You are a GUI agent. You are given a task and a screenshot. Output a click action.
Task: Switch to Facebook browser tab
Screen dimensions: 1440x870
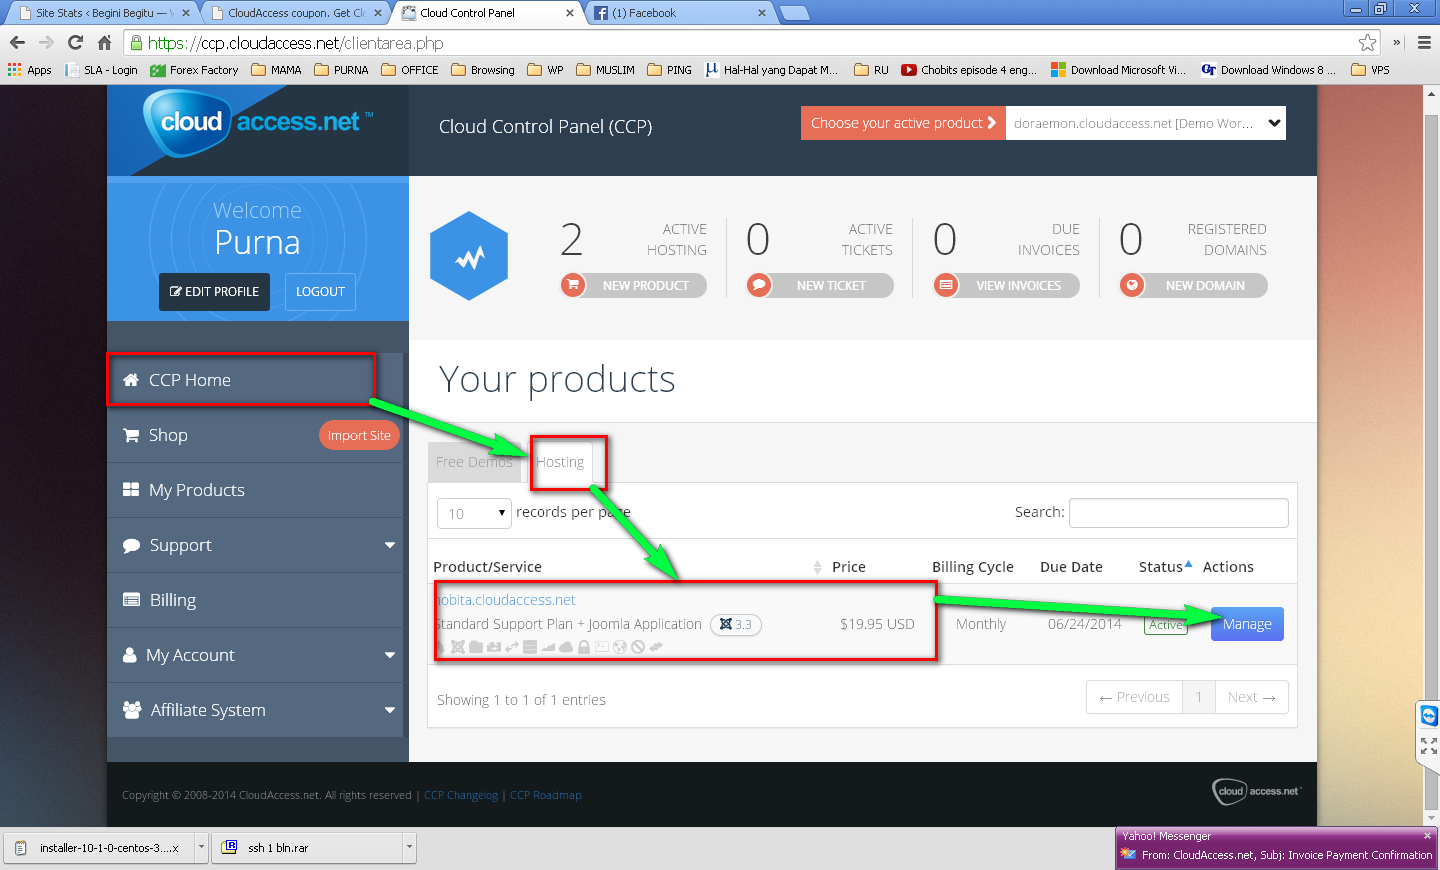pyautogui.click(x=678, y=13)
